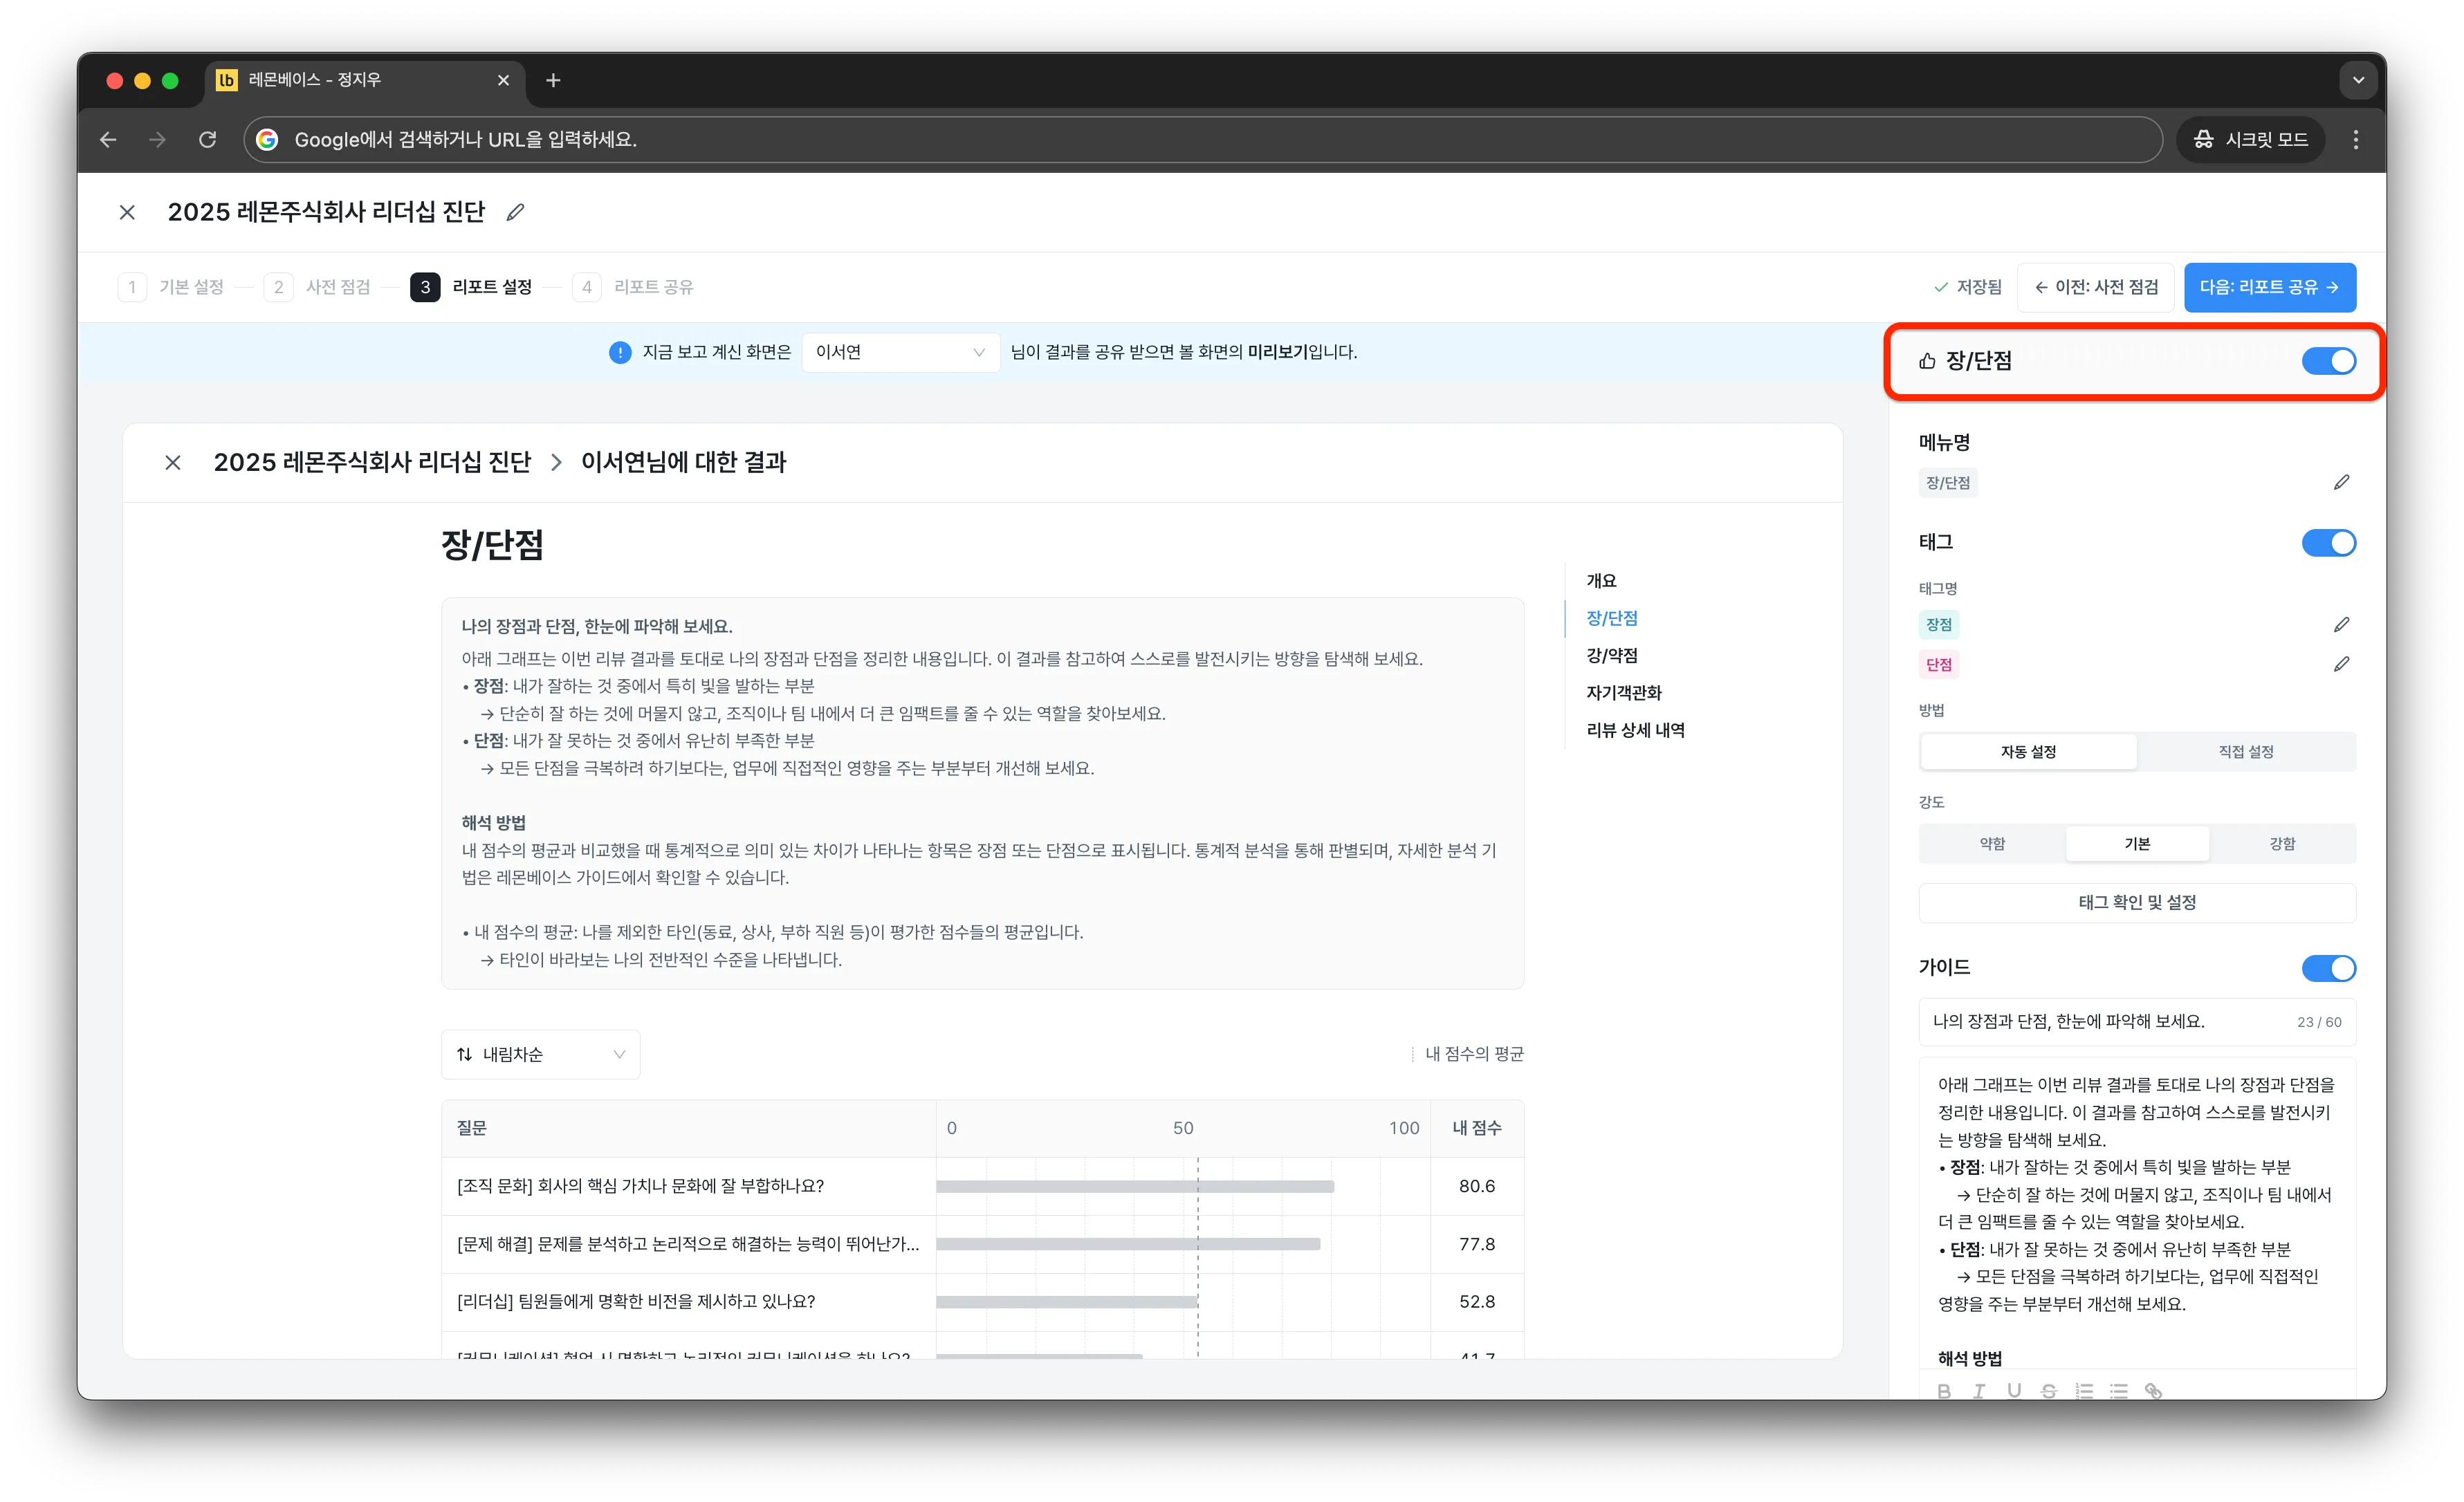This screenshot has height=1502, width=2464.
Task: Insert numbered list in guide editor
Action: pyautogui.click(x=2083, y=1390)
